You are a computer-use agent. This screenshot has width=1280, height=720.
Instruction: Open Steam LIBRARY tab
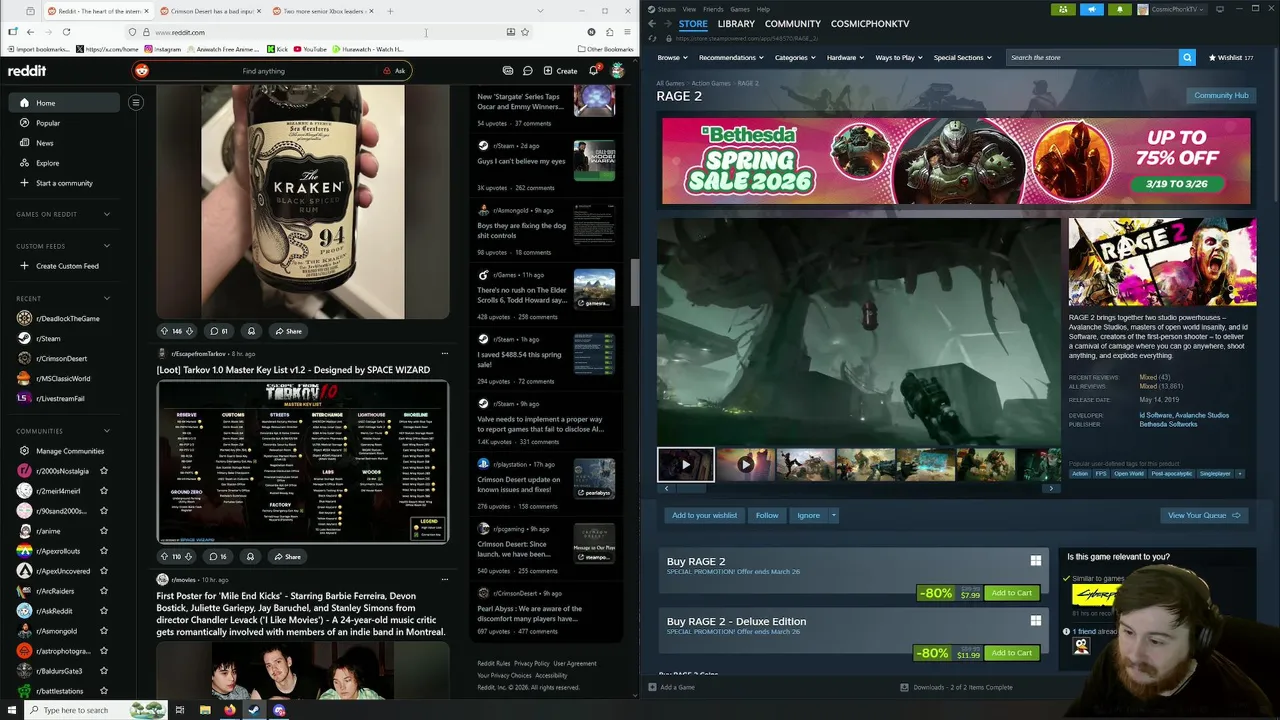tap(736, 23)
